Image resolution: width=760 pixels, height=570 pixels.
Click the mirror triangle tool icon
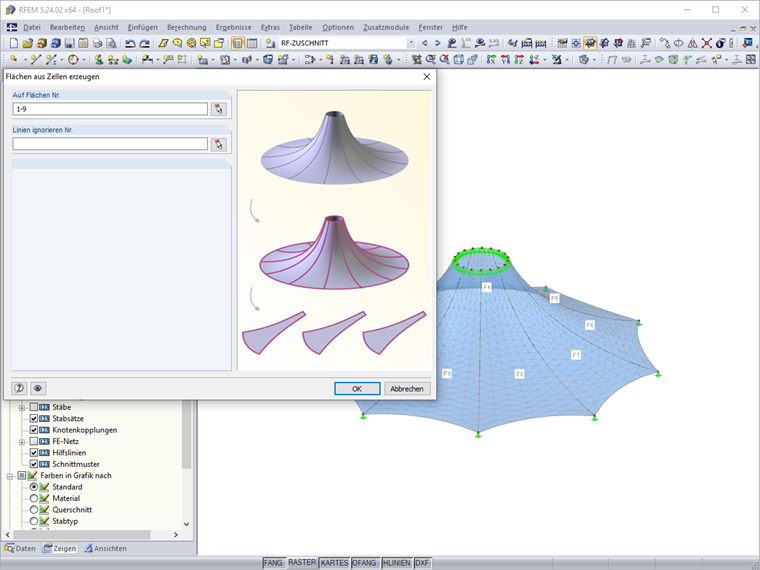[x=693, y=43]
